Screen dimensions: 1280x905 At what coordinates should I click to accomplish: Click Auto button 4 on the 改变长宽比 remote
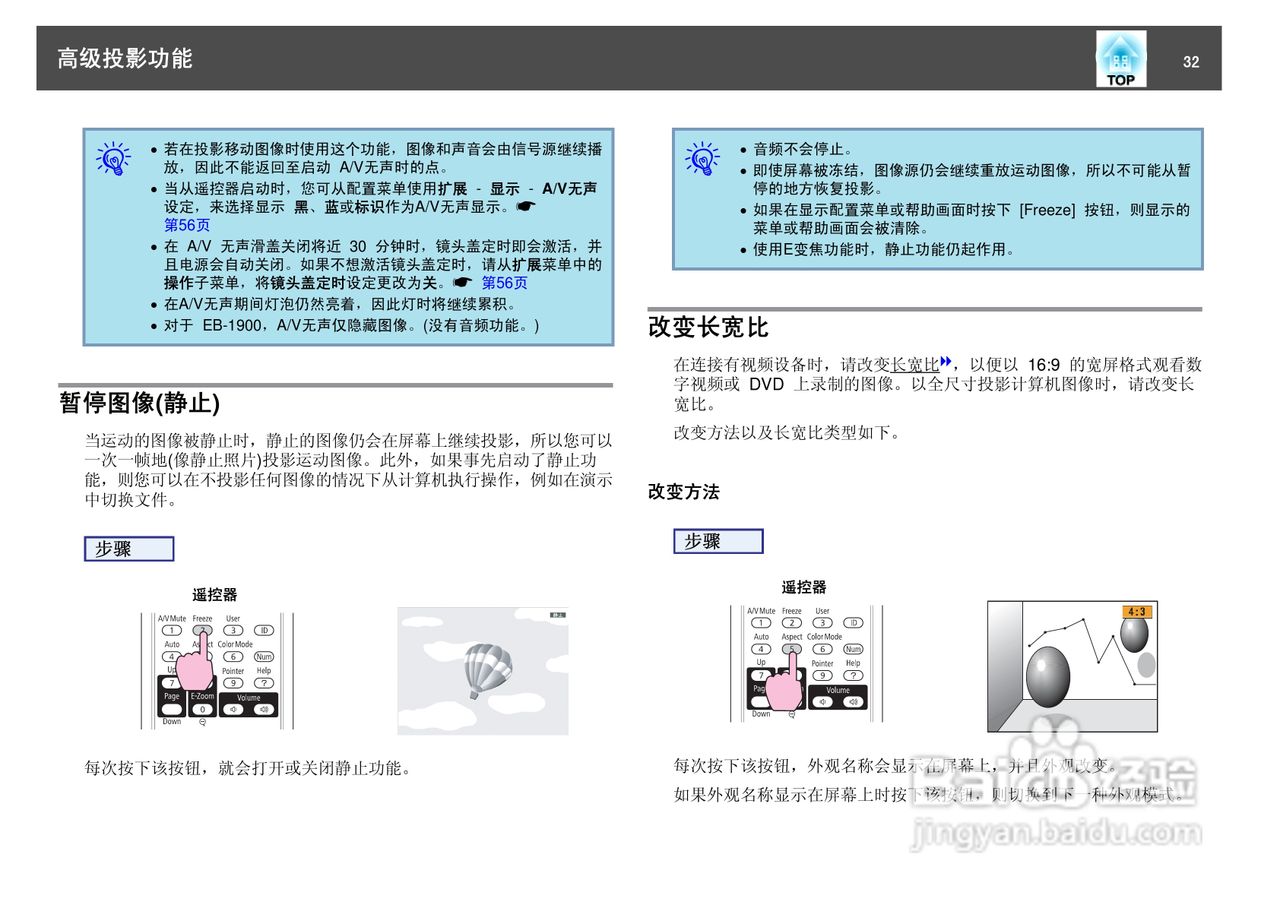[761, 649]
